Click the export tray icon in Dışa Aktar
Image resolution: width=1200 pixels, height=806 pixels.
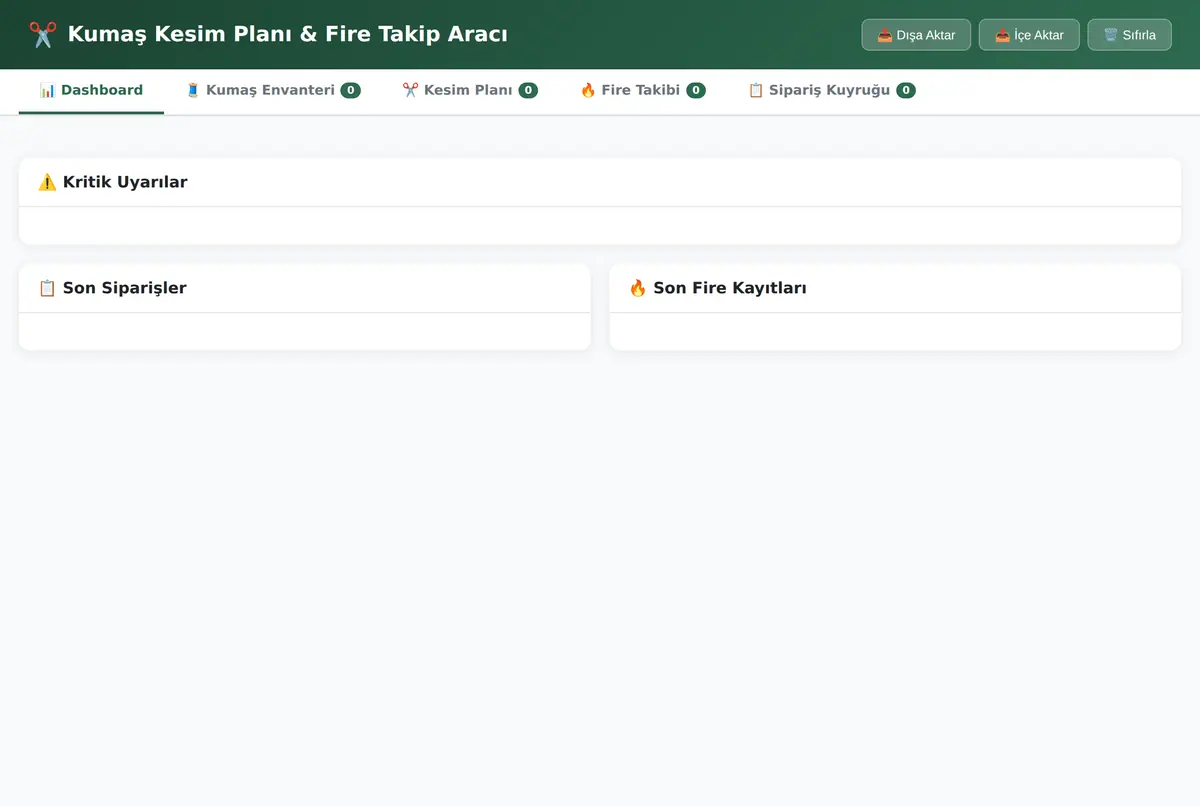(x=885, y=35)
